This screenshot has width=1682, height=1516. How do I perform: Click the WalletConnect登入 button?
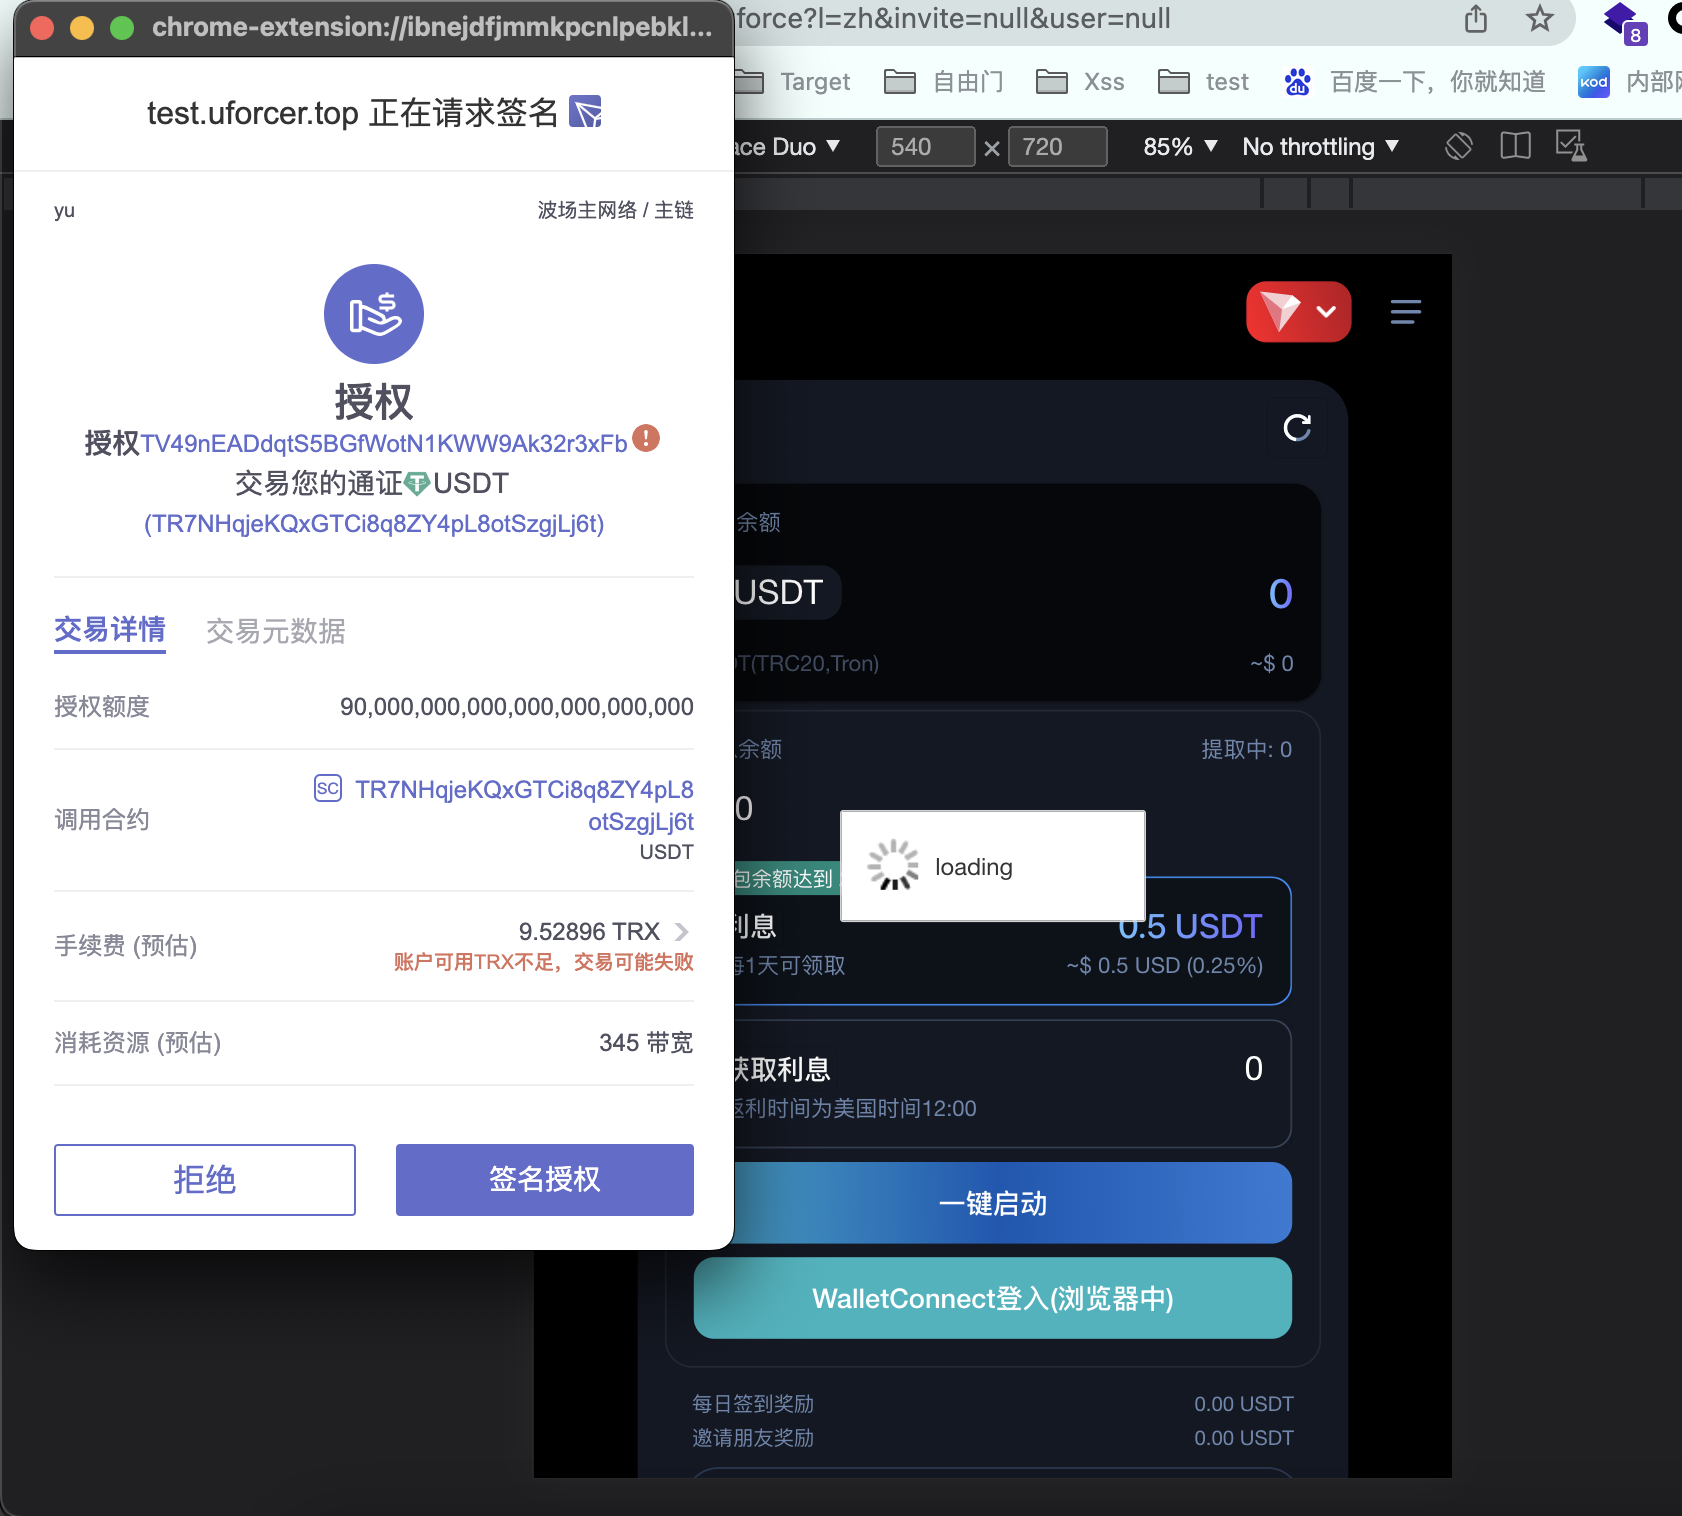tap(992, 1298)
